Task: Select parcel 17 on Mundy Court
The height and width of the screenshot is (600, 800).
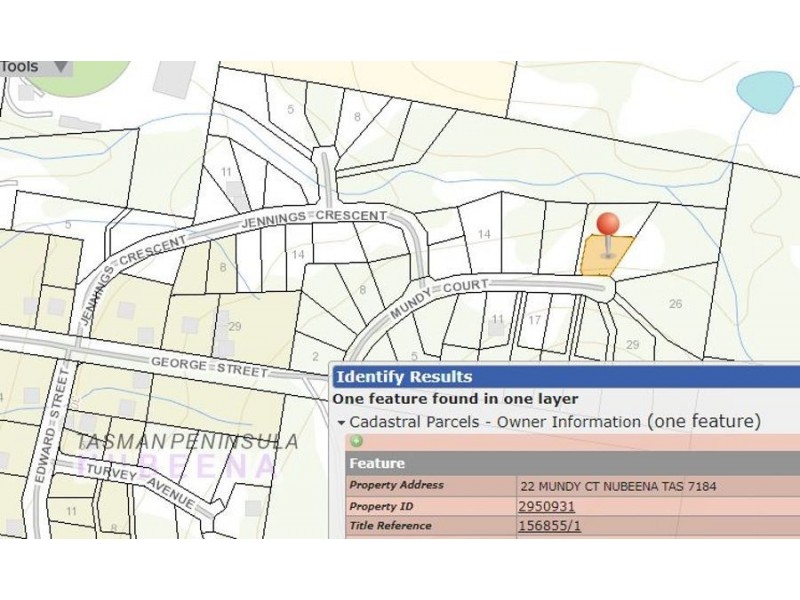Action: [534, 320]
